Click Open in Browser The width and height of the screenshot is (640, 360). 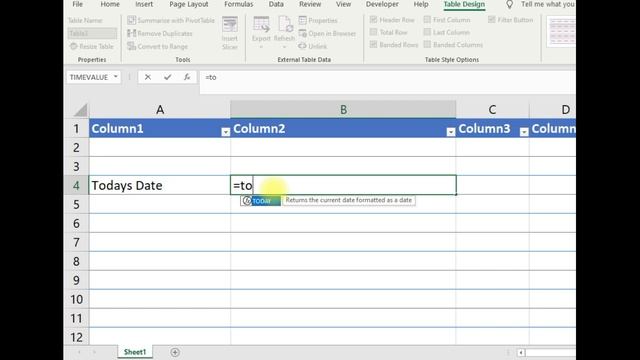pyautogui.click(x=327, y=33)
